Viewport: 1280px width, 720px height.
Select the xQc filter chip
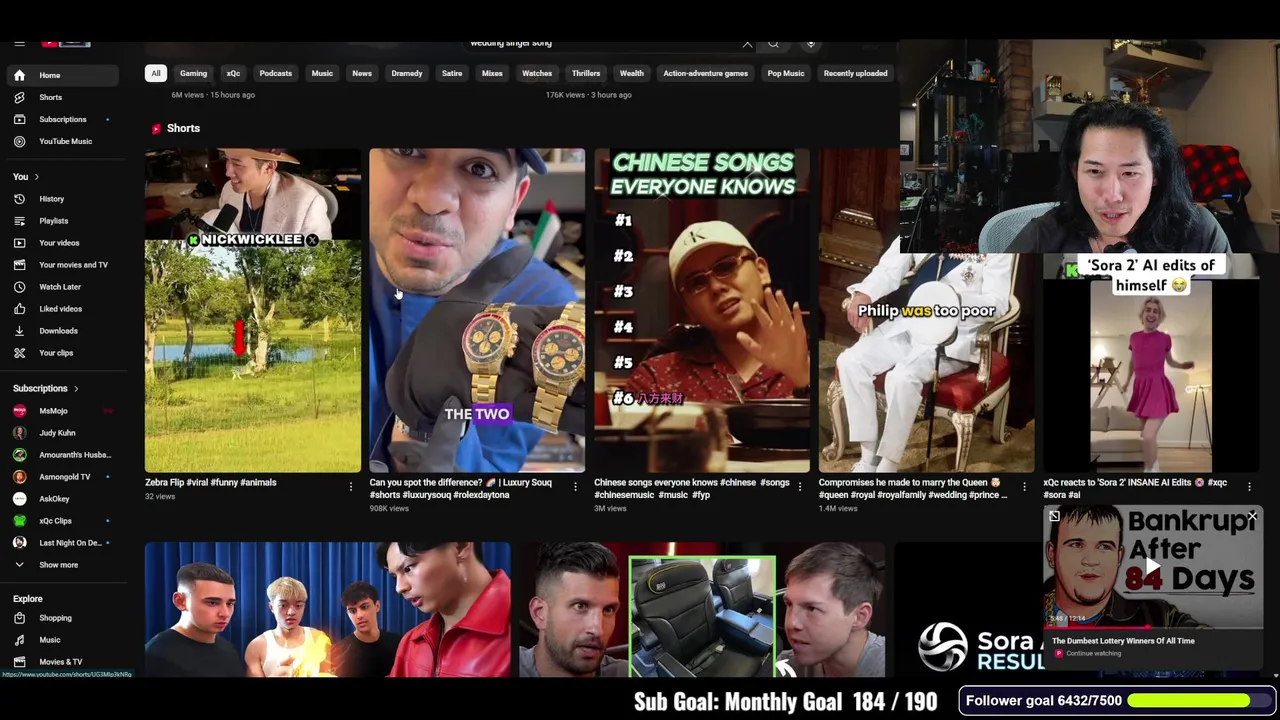233,73
